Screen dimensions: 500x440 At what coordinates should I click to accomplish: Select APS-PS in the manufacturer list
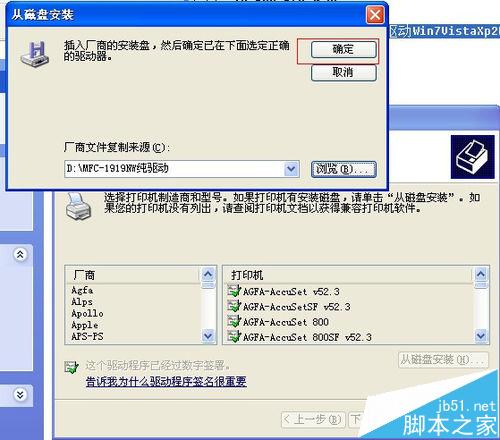click(x=87, y=336)
